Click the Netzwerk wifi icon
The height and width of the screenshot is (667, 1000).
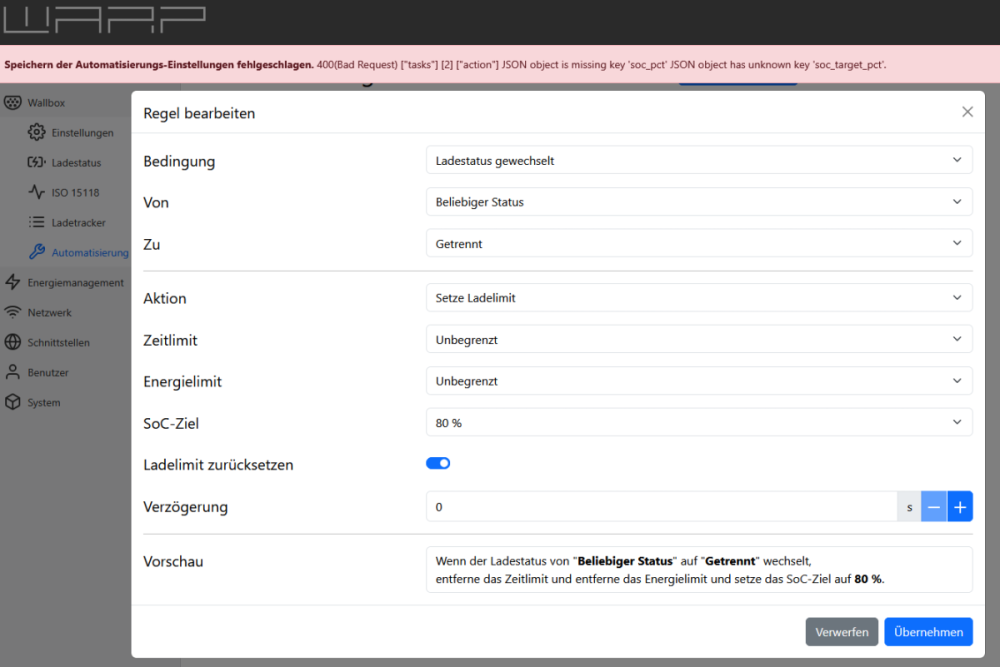13,312
